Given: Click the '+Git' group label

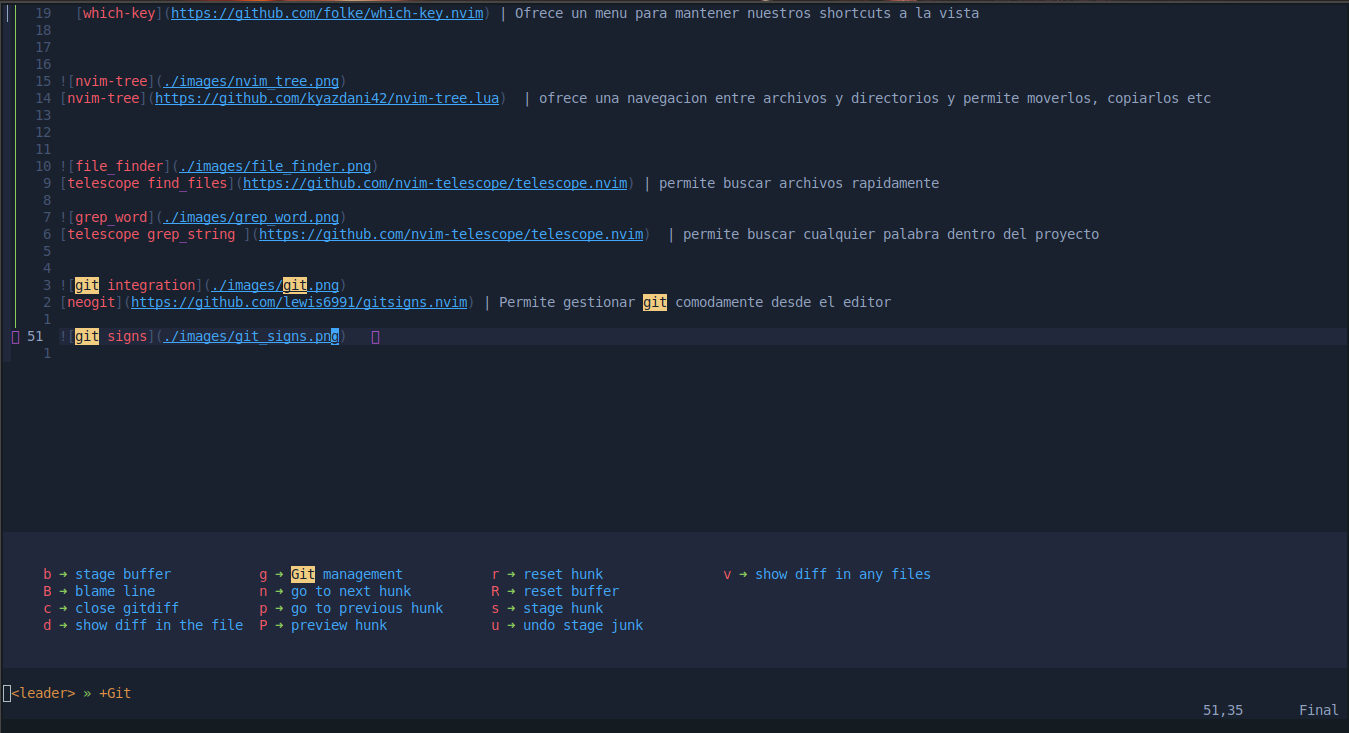Looking at the screenshot, I should (x=115, y=693).
